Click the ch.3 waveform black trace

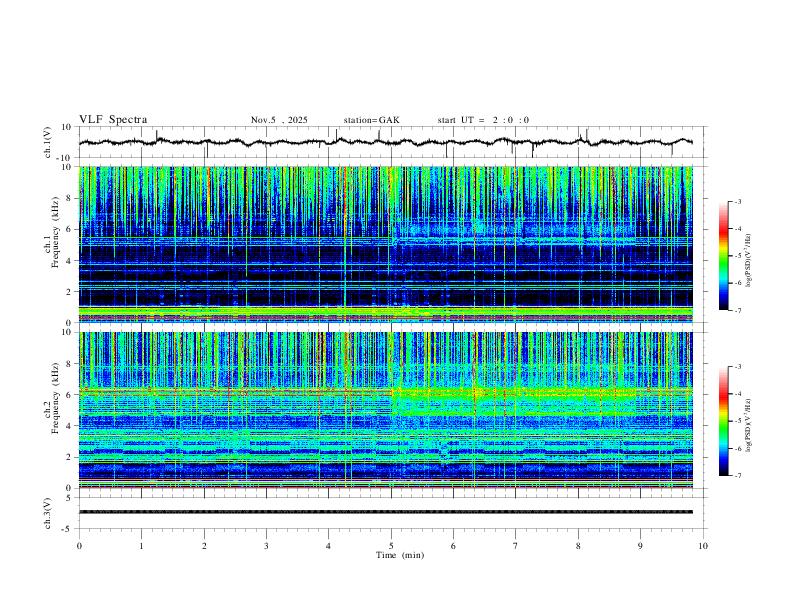(x=386, y=512)
